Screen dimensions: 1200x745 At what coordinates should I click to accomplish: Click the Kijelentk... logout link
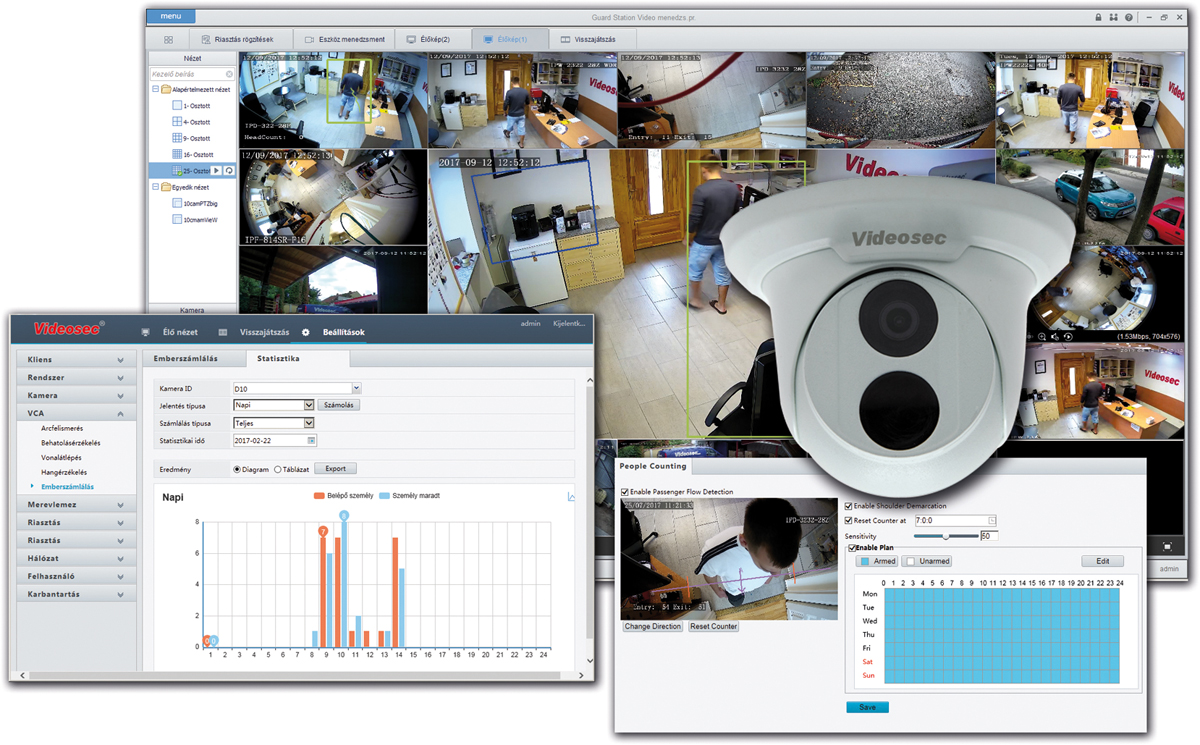pos(569,323)
